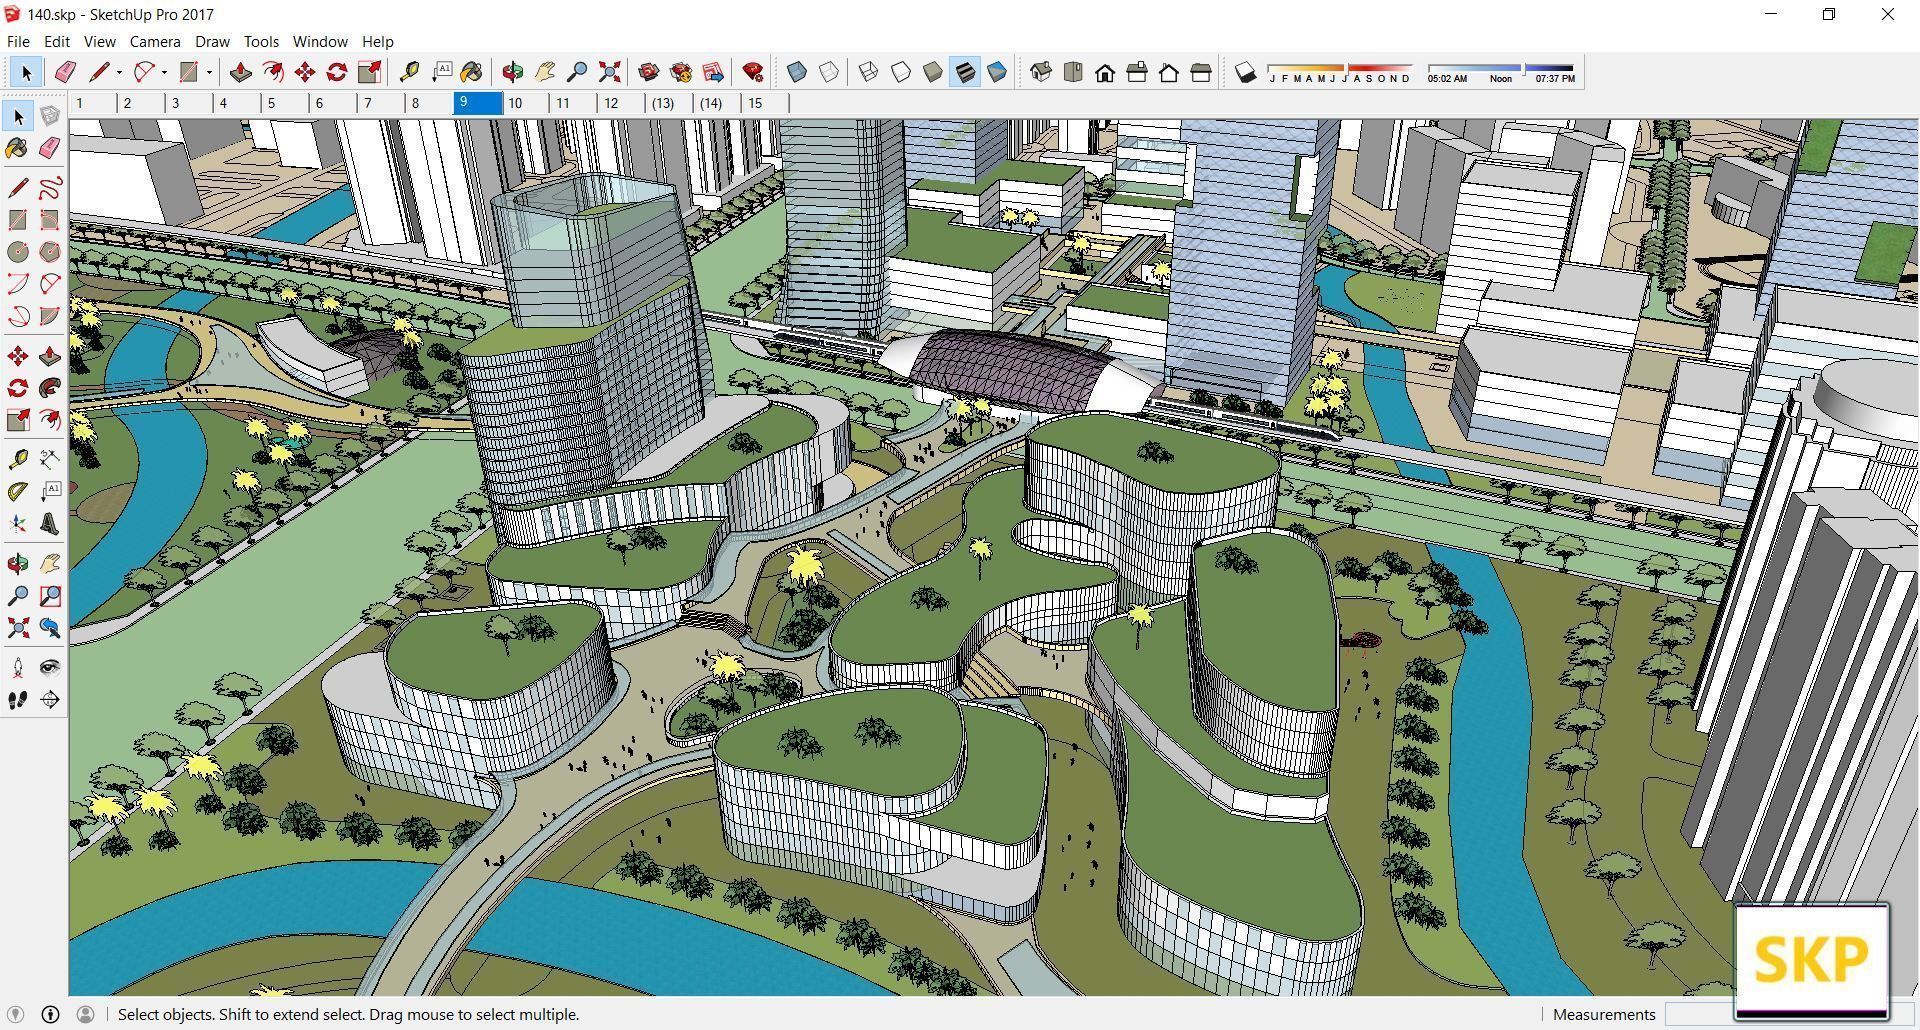Image resolution: width=1920 pixels, height=1030 pixels.
Task: Activate the Orbit tool in top toolbar
Action: 512,72
